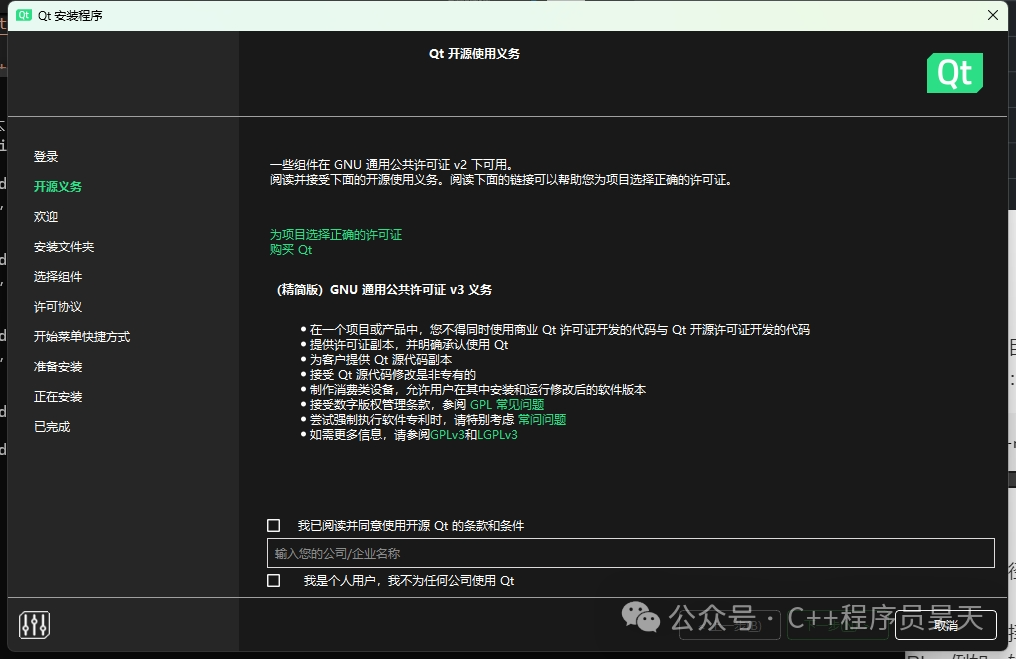
Task: Open the LGPLv3 link
Action: point(497,434)
